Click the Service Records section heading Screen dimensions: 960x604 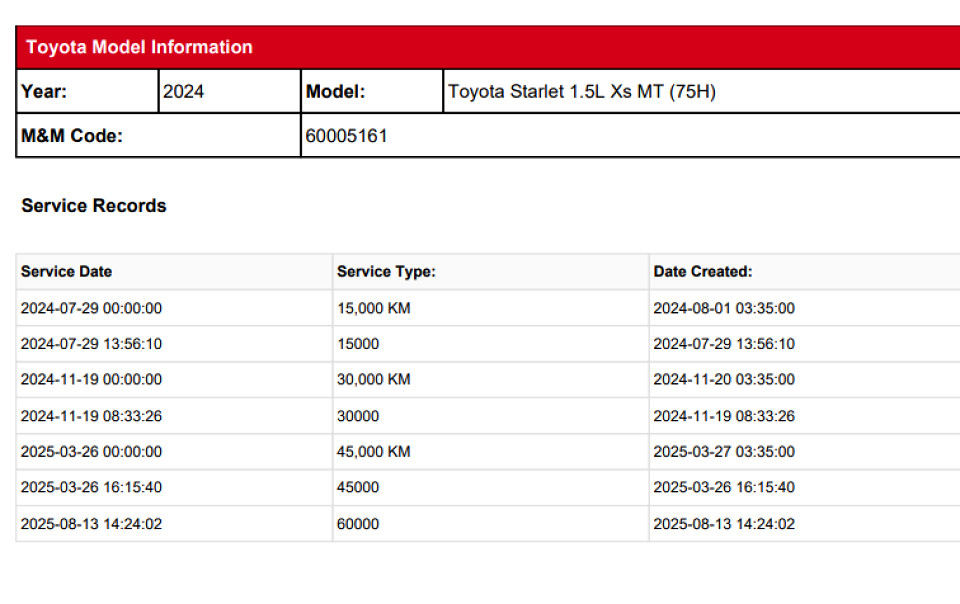coord(94,206)
